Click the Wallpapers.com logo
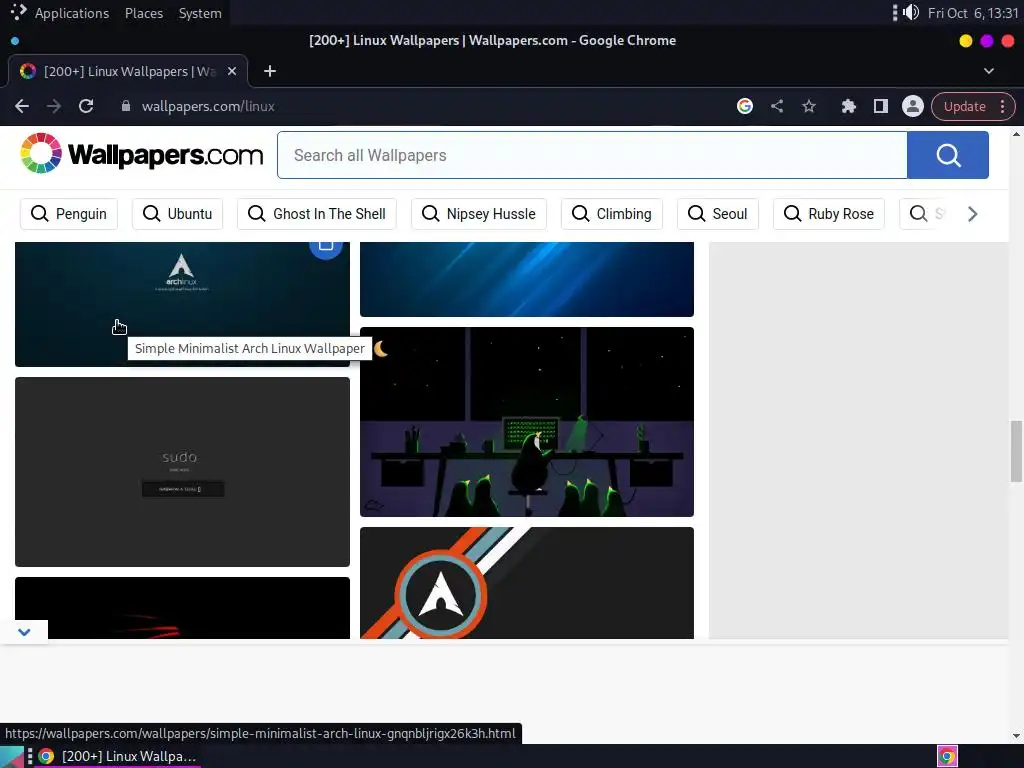Image resolution: width=1024 pixels, height=768 pixels. (141, 154)
